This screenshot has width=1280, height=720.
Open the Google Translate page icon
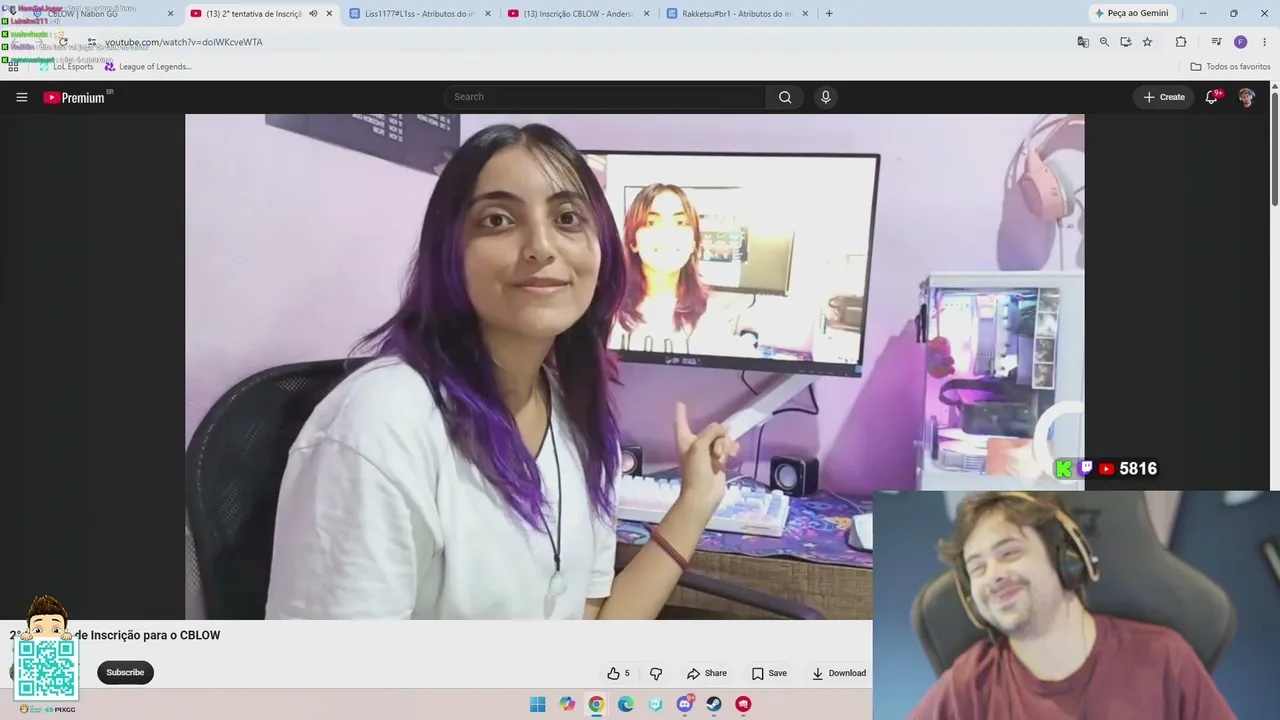(1083, 42)
